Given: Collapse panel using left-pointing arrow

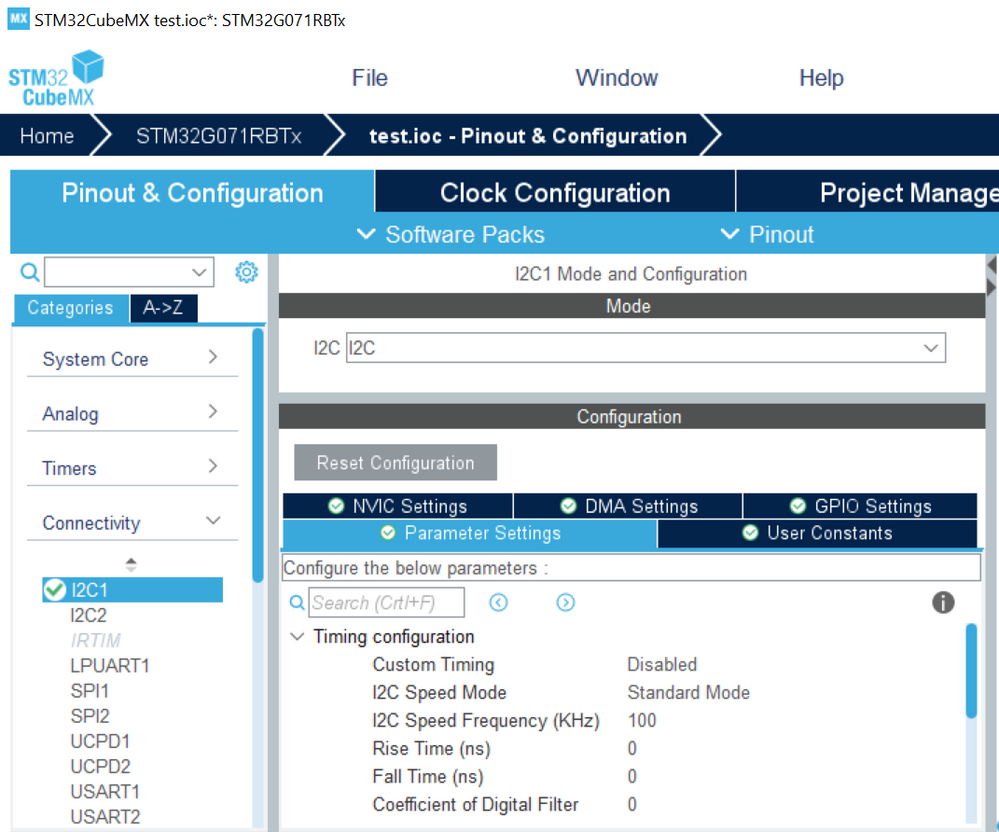Looking at the screenshot, I should tap(991, 265).
